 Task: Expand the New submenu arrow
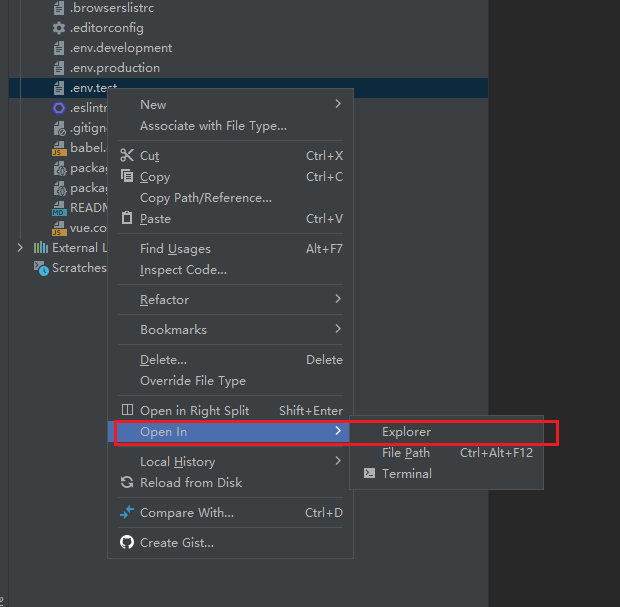click(x=338, y=104)
